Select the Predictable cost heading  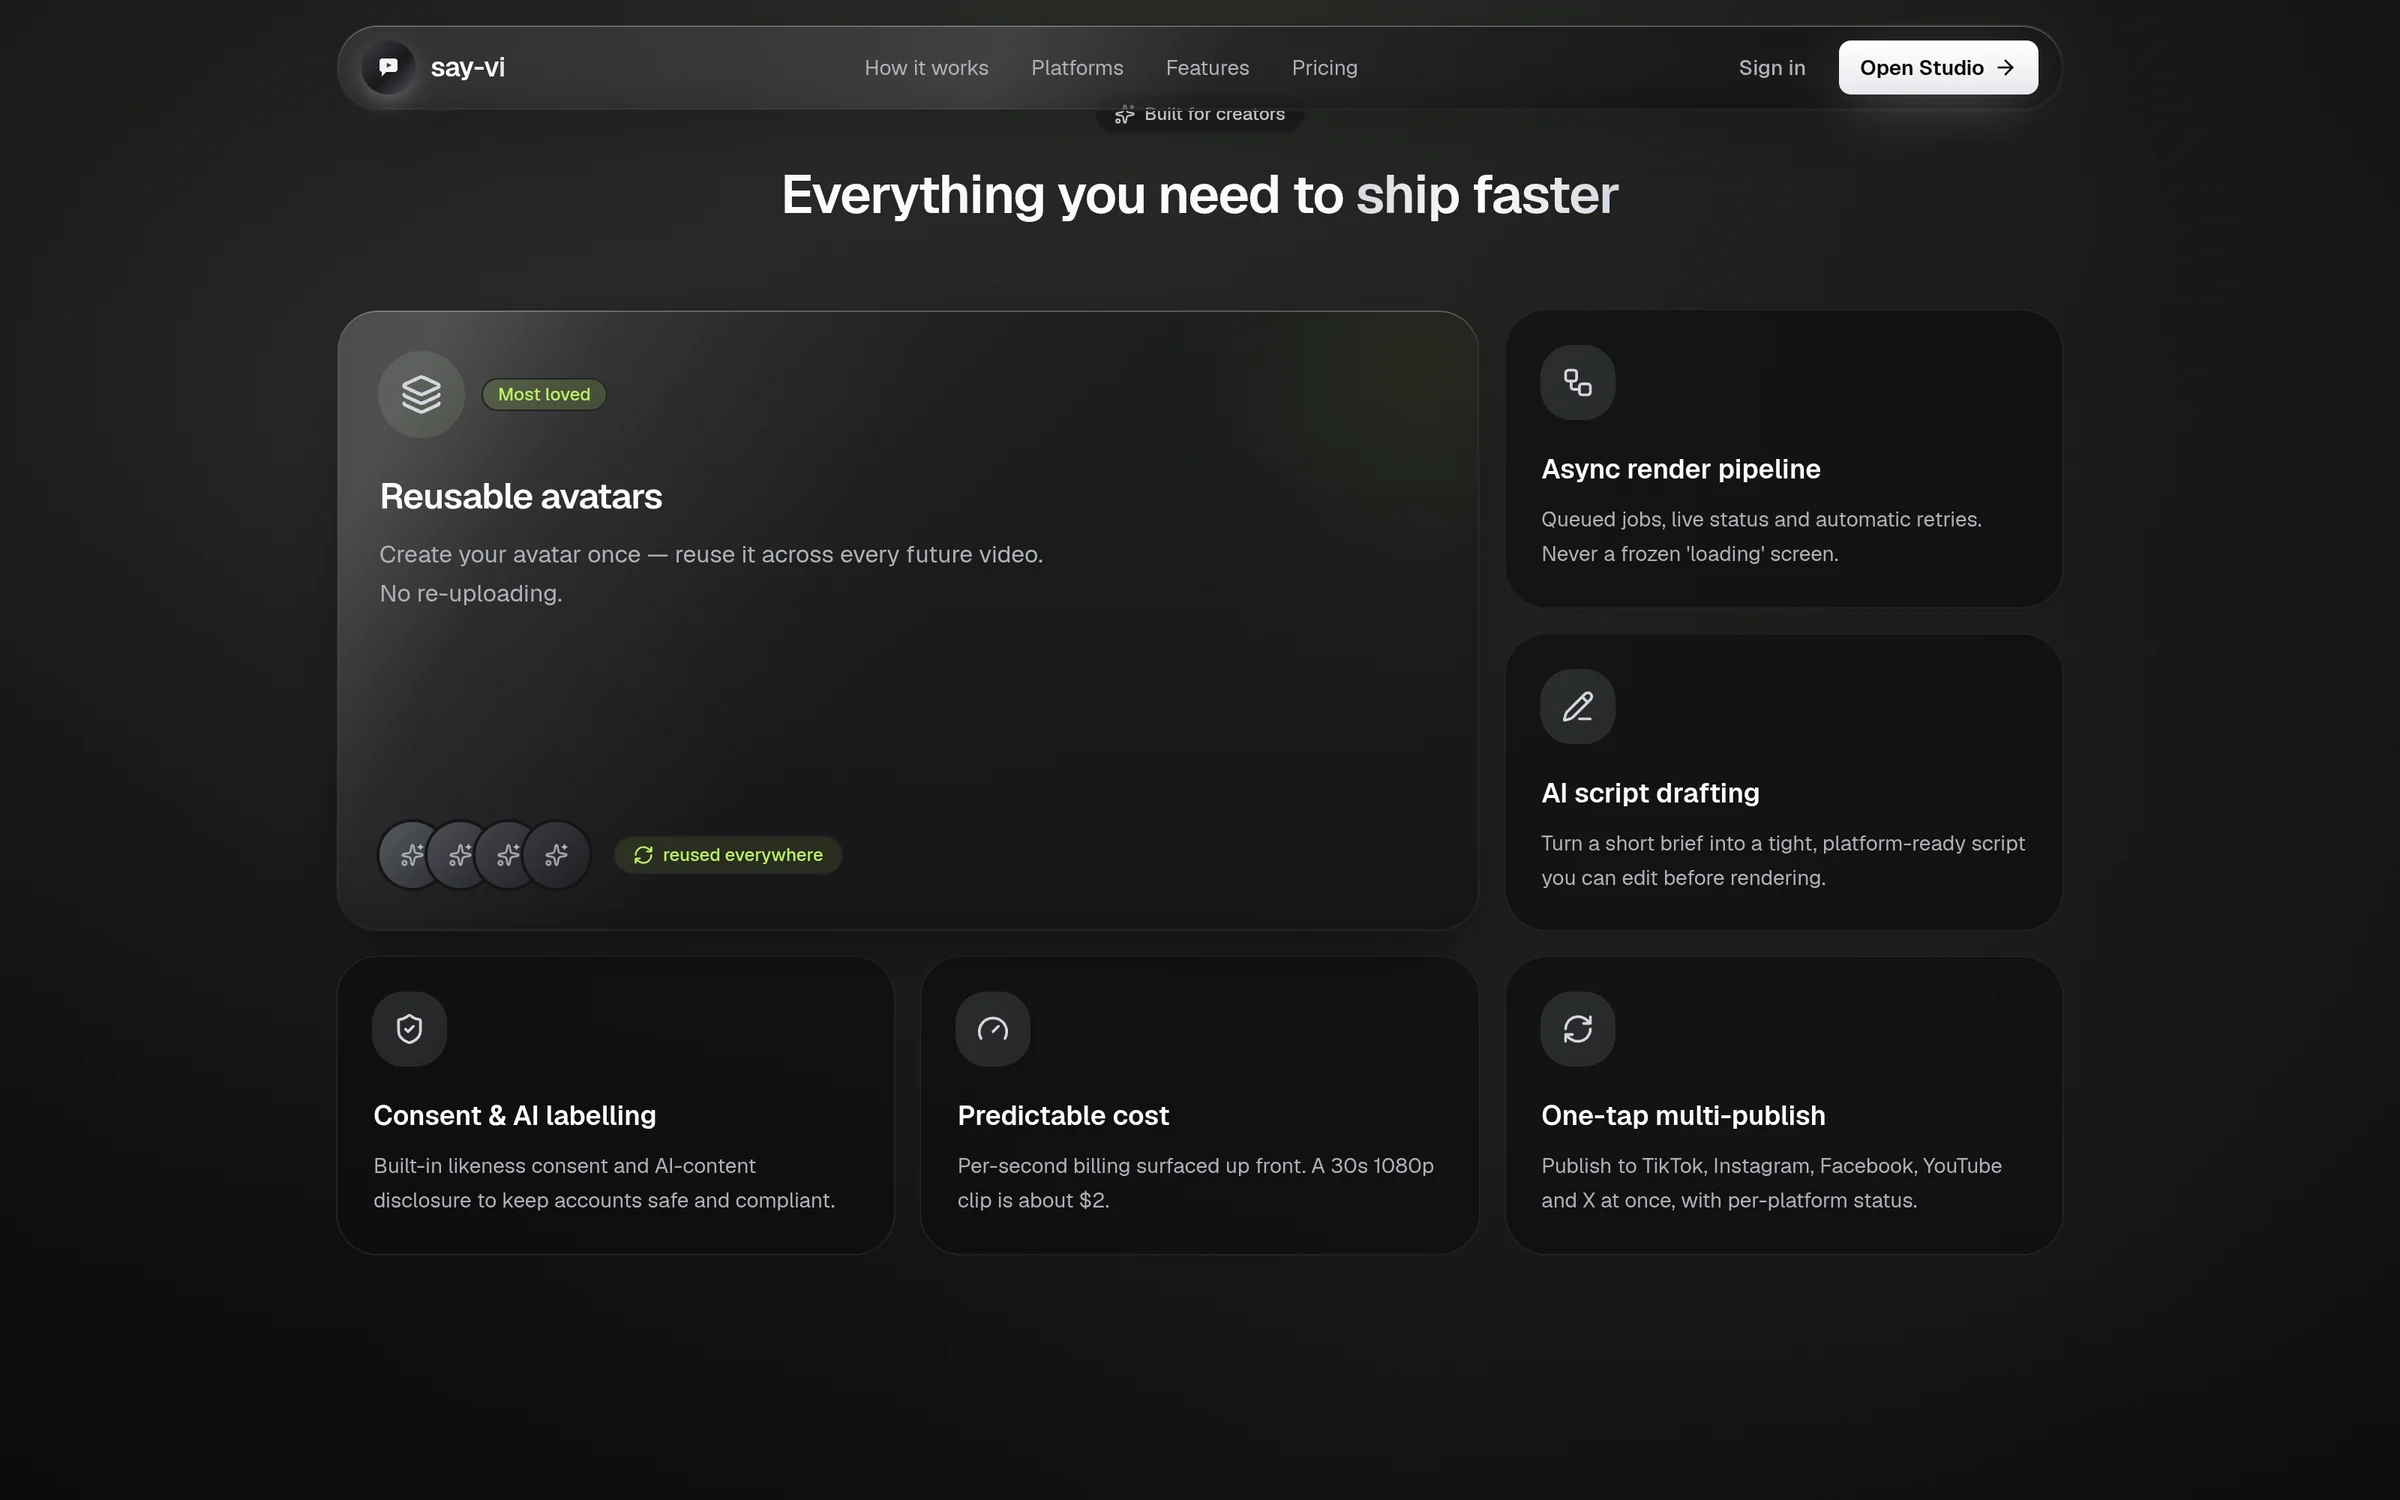pos(1063,1115)
